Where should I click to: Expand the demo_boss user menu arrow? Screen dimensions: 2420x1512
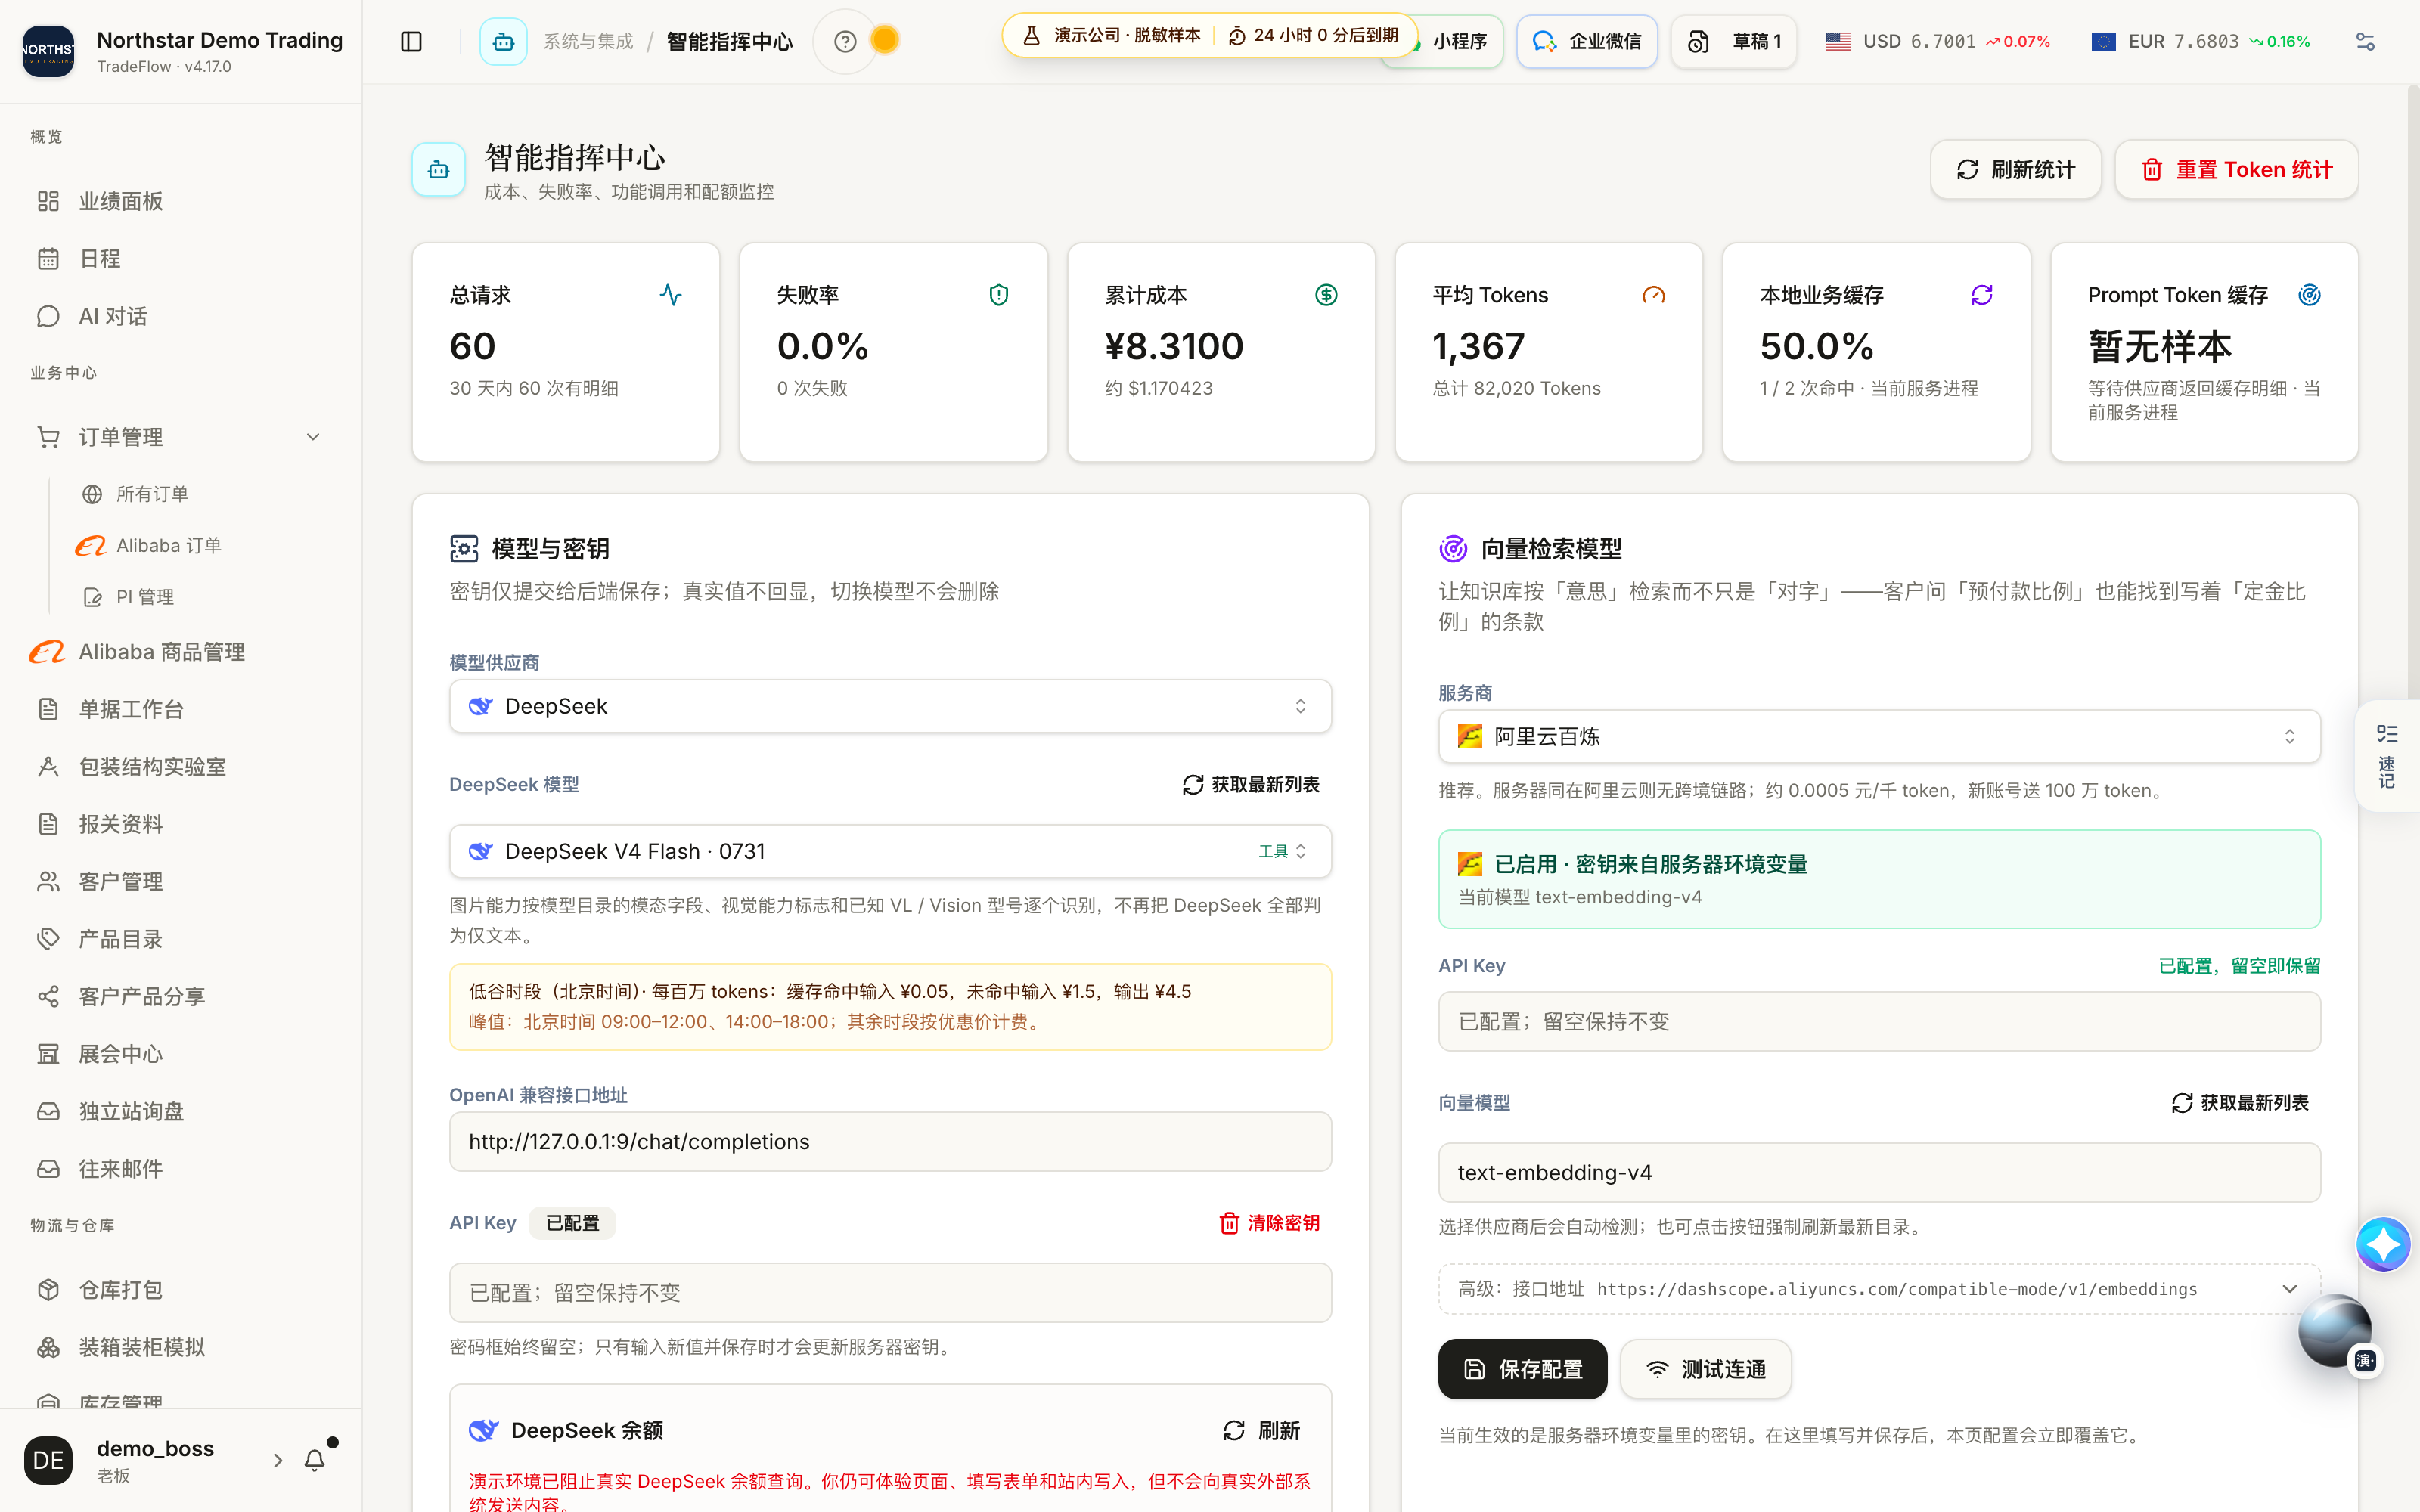[x=278, y=1460]
